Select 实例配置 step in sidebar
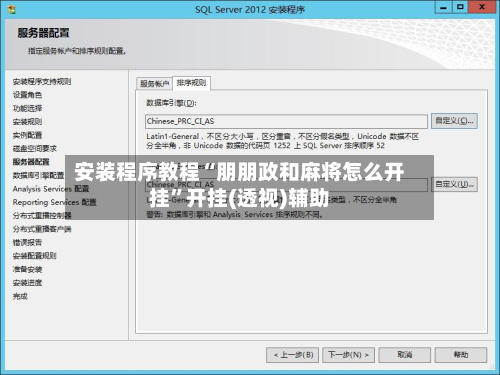500x375 pixels. pyautogui.click(x=27, y=135)
